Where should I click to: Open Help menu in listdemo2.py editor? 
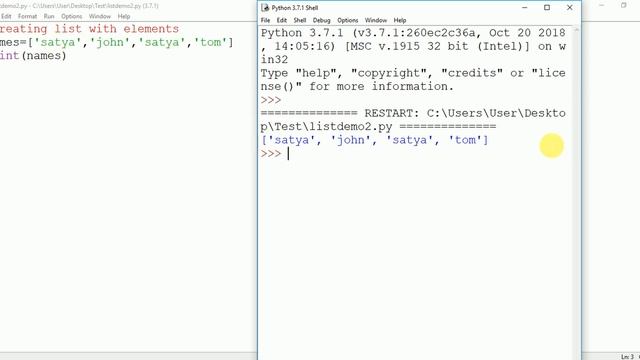click(124, 16)
